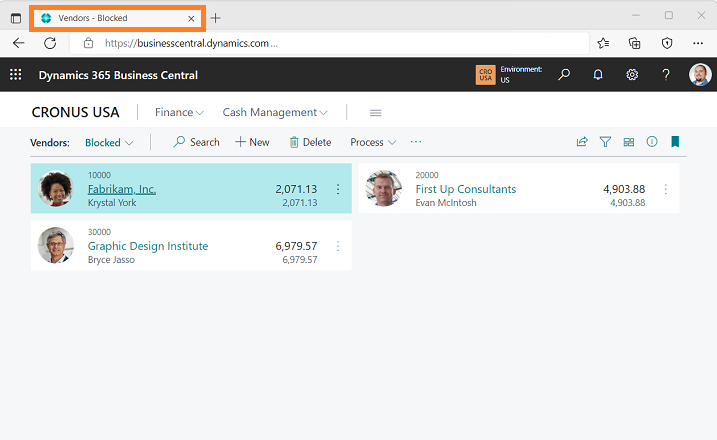Open the hamburger menu beside Cash Management
Screen dimensions: 717x440
[375, 113]
